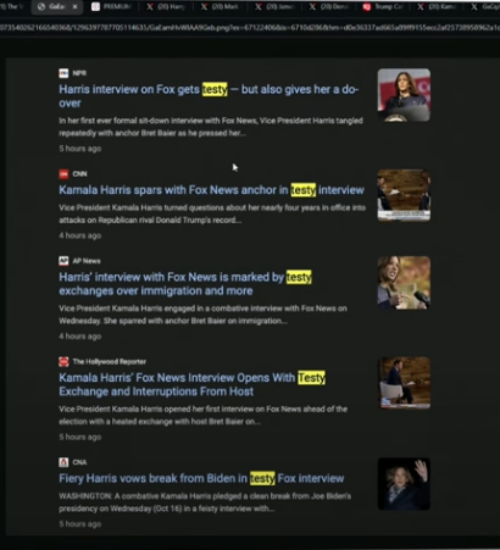This screenshot has width=500, height=550.
Task: Click the globe favicon on the active tab
Action: pyautogui.click(x=41, y=7)
